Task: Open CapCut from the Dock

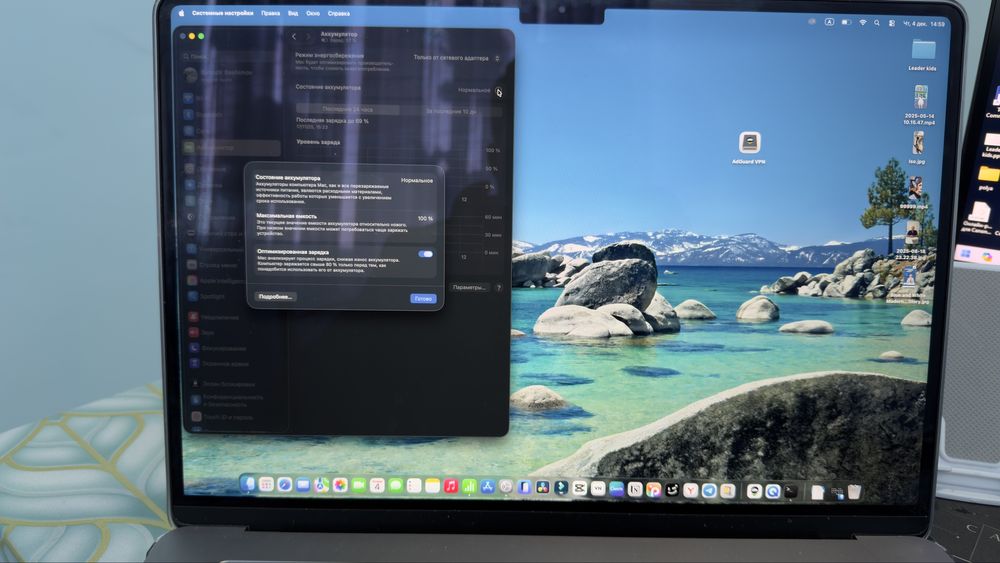Action: [x=580, y=488]
